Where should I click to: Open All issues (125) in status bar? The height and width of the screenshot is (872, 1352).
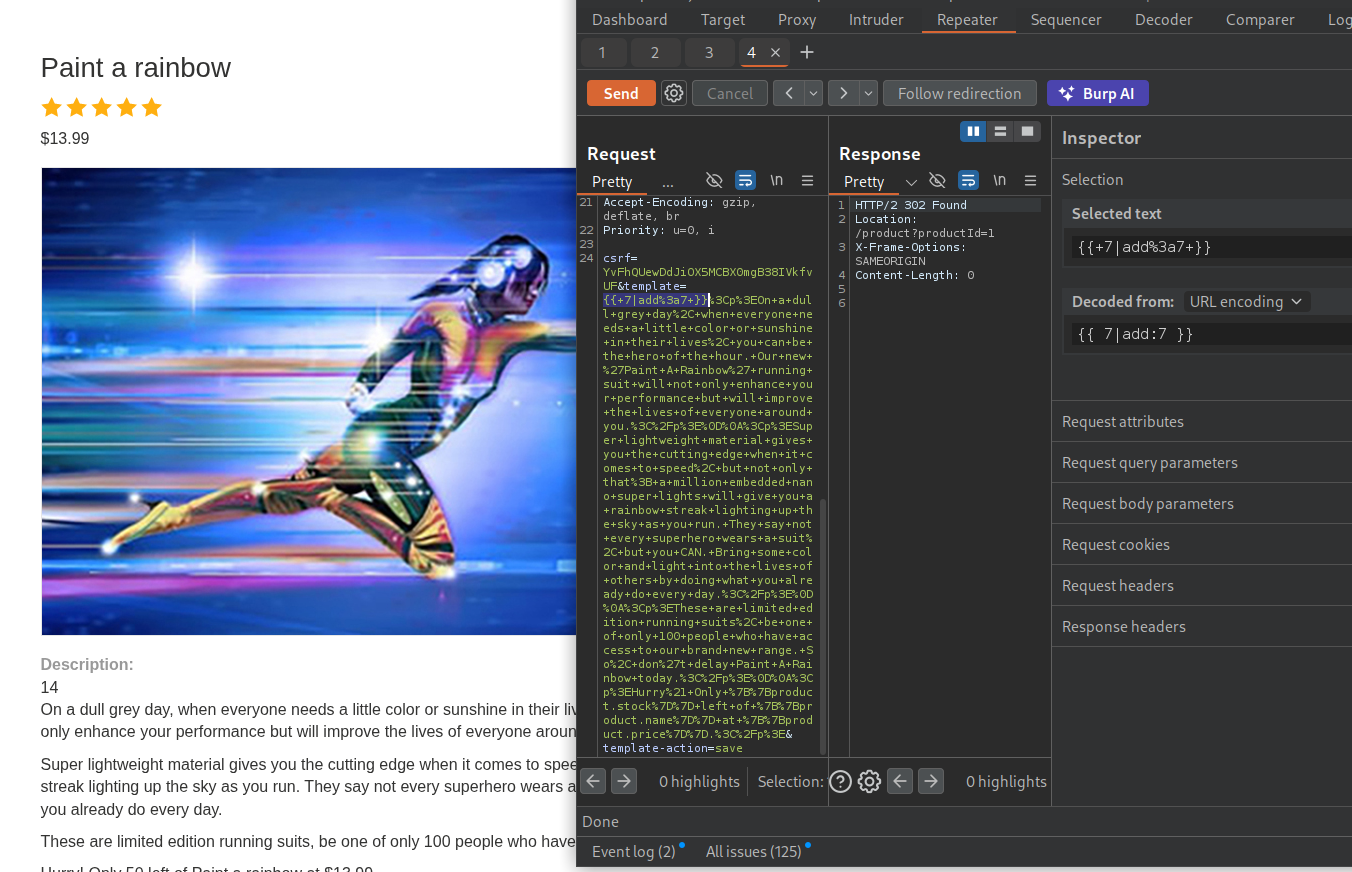click(x=753, y=851)
